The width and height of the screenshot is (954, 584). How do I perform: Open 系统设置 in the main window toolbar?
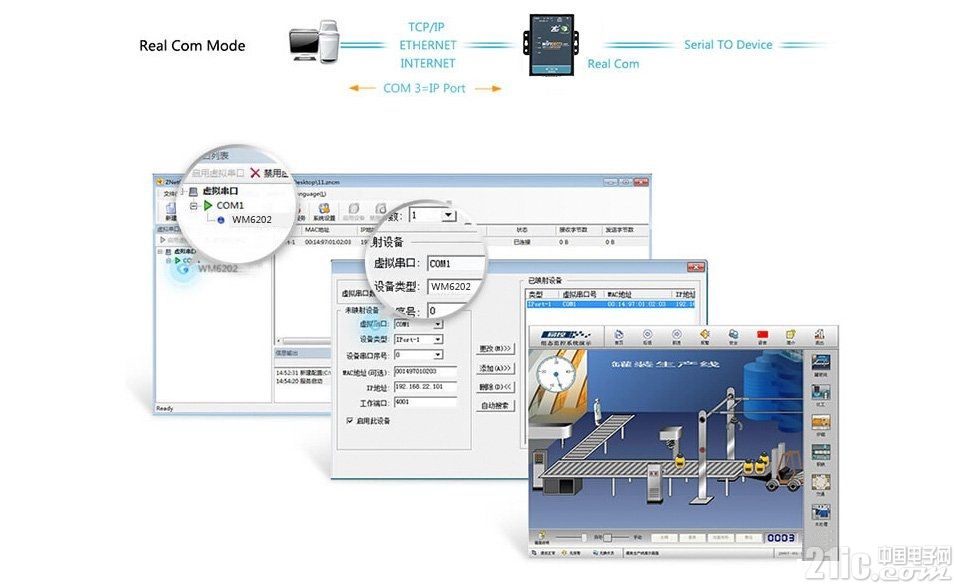point(324,211)
